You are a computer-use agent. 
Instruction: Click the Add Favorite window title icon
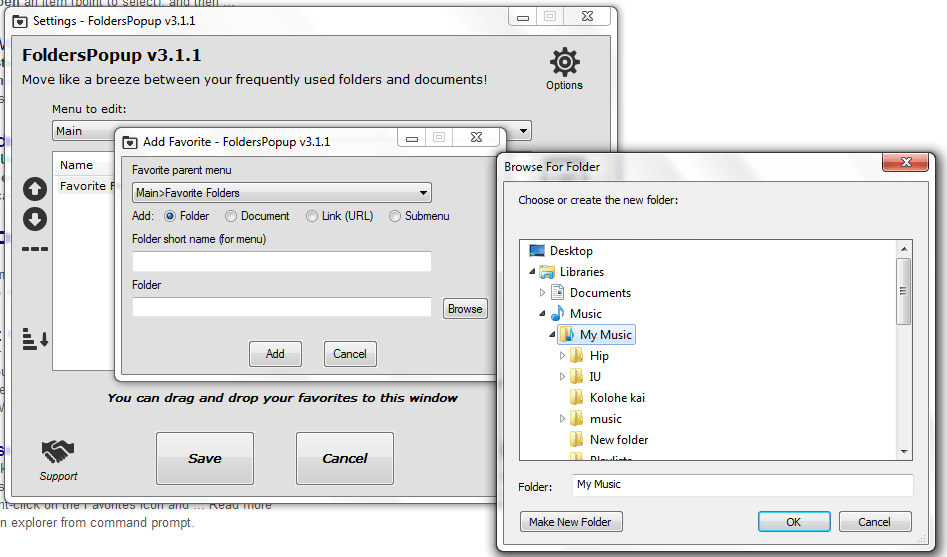pos(130,143)
